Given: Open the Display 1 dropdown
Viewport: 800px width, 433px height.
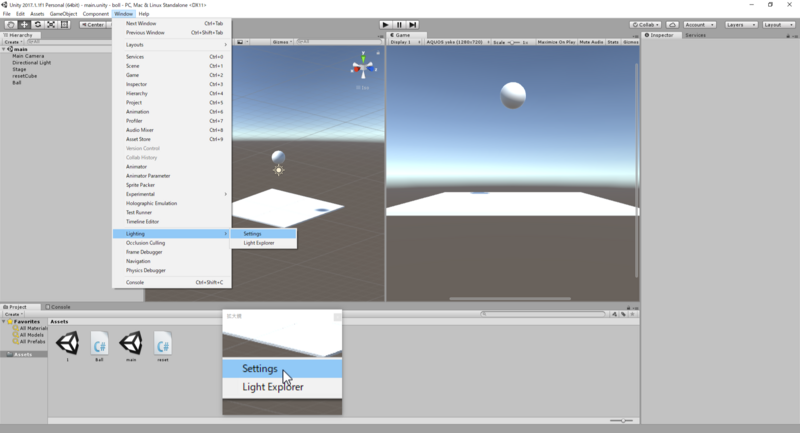Looking at the screenshot, I should pos(405,42).
